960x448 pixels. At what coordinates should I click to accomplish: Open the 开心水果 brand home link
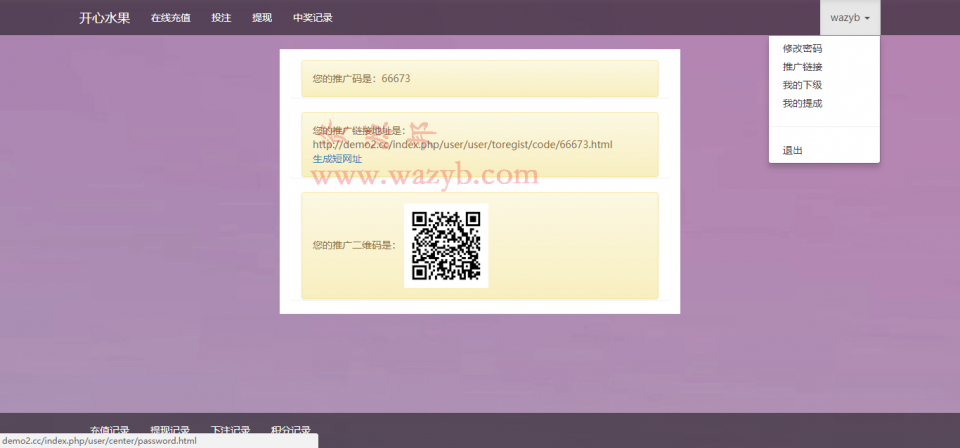click(x=104, y=18)
